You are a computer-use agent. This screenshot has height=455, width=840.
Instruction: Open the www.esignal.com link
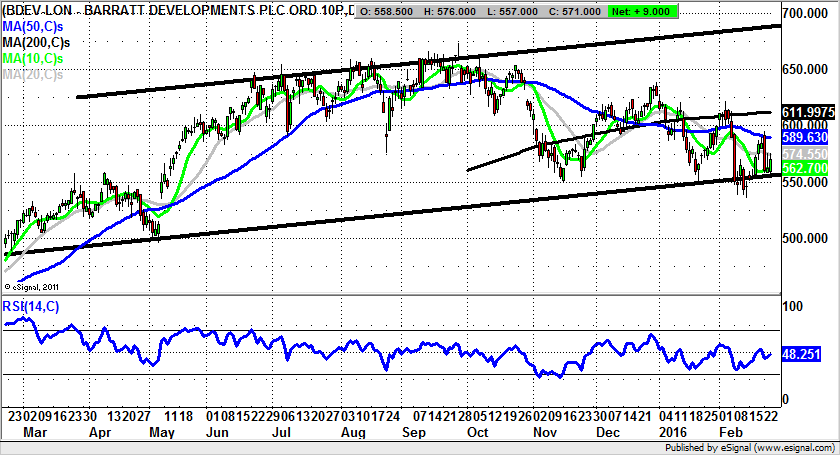[800, 449]
